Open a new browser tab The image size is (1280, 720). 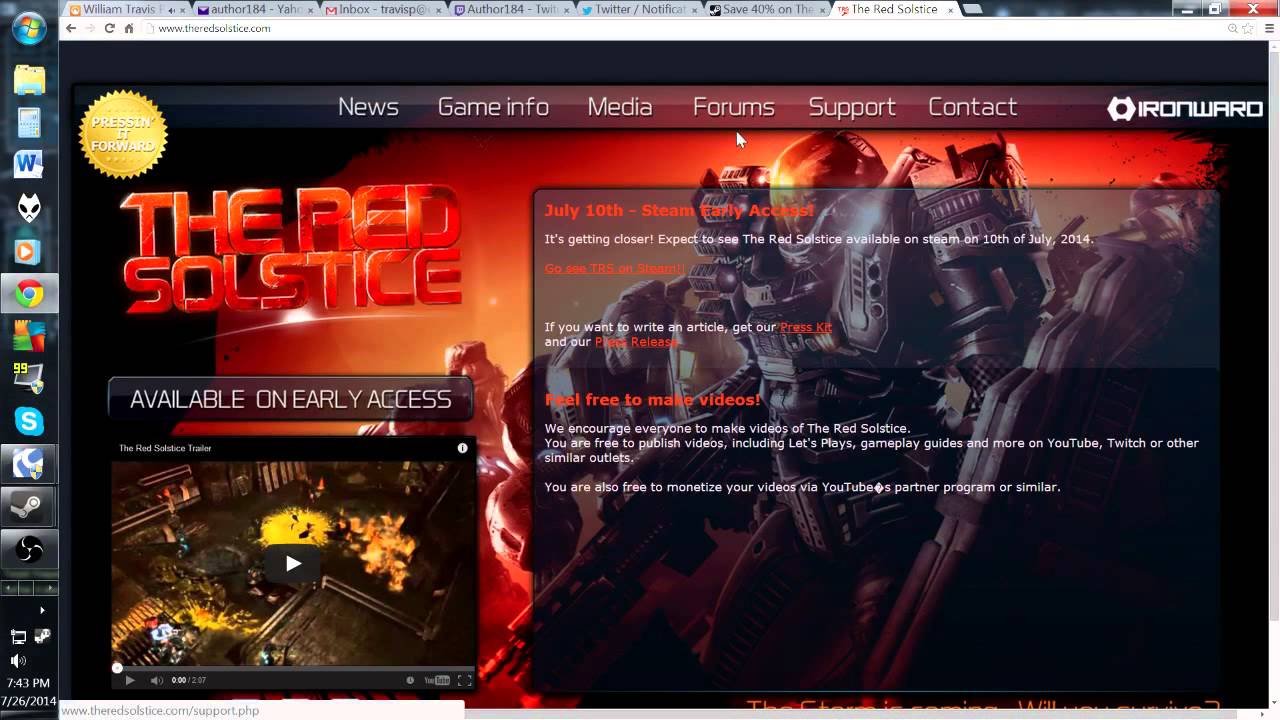coord(973,10)
